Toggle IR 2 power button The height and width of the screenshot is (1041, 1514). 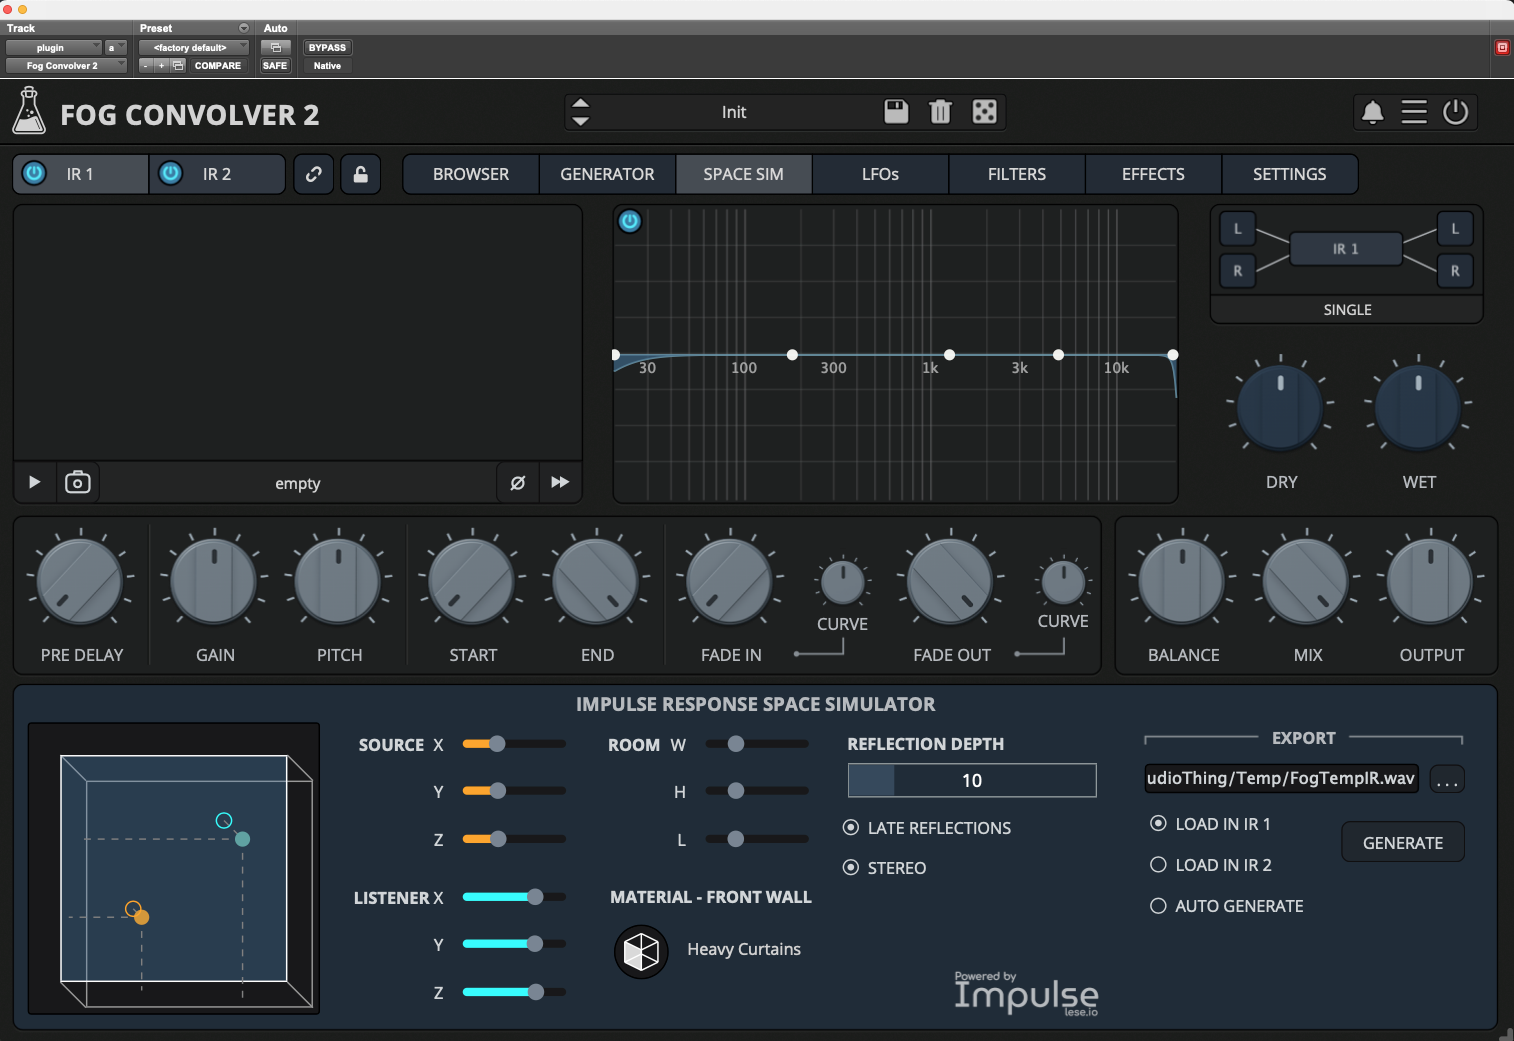click(x=171, y=173)
